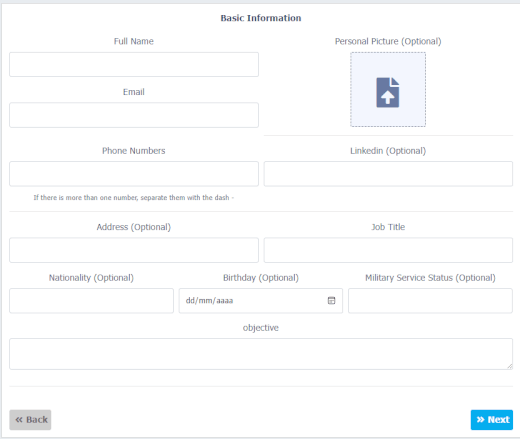520x439 pixels.
Task: Click the Full Name label
Action: click(x=134, y=41)
